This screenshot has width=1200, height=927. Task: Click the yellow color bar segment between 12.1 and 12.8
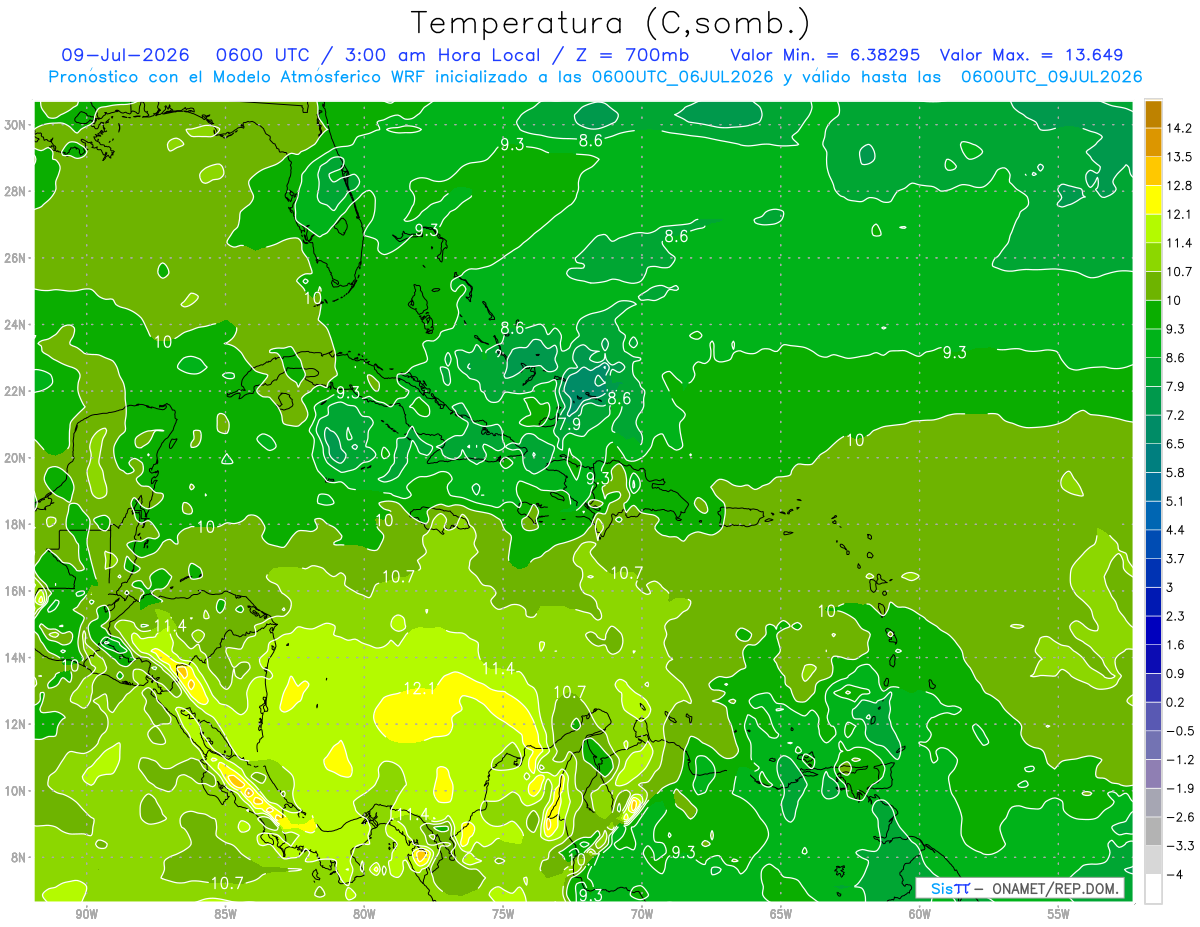[1153, 199]
